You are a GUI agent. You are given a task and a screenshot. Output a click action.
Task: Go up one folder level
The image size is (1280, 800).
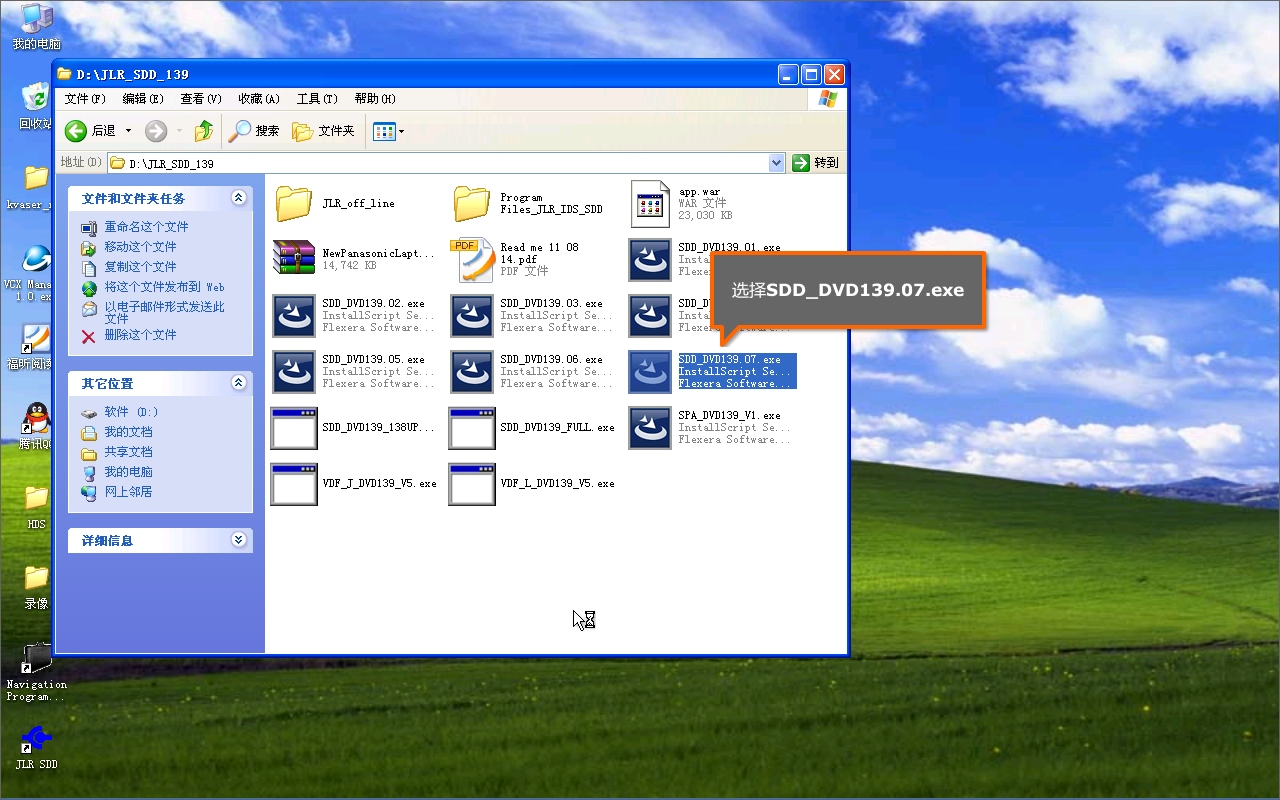tap(204, 131)
